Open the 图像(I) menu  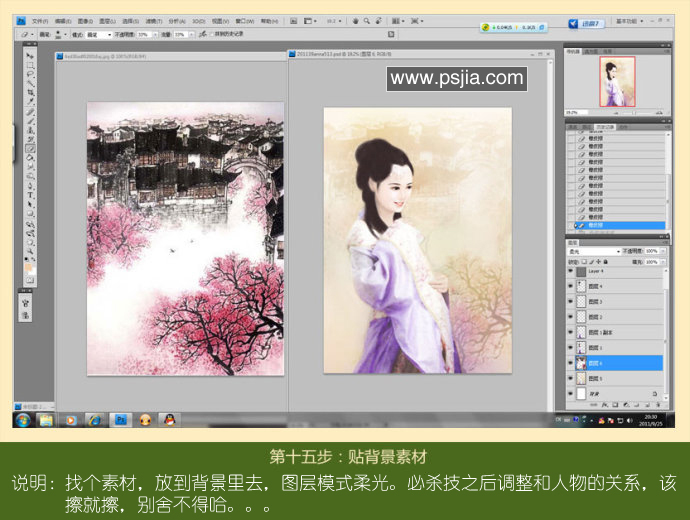(x=85, y=21)
